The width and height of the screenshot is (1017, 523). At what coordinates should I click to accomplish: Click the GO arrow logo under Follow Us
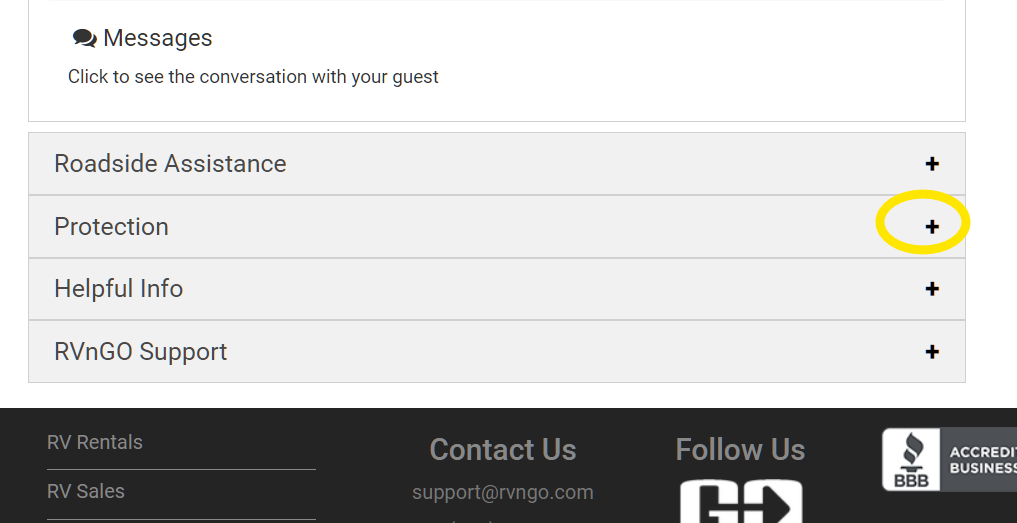741,501
